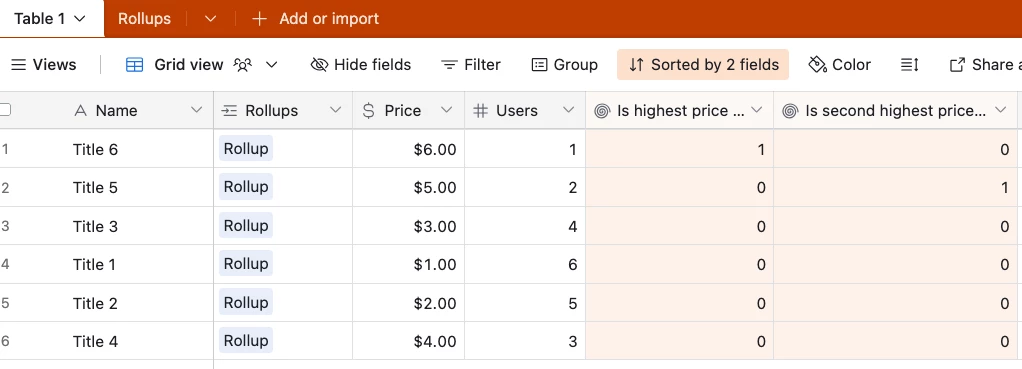Expand the Table 1 tab dropdown arrow
Screen dimensions: 1022x369
[x=80, y=19]
